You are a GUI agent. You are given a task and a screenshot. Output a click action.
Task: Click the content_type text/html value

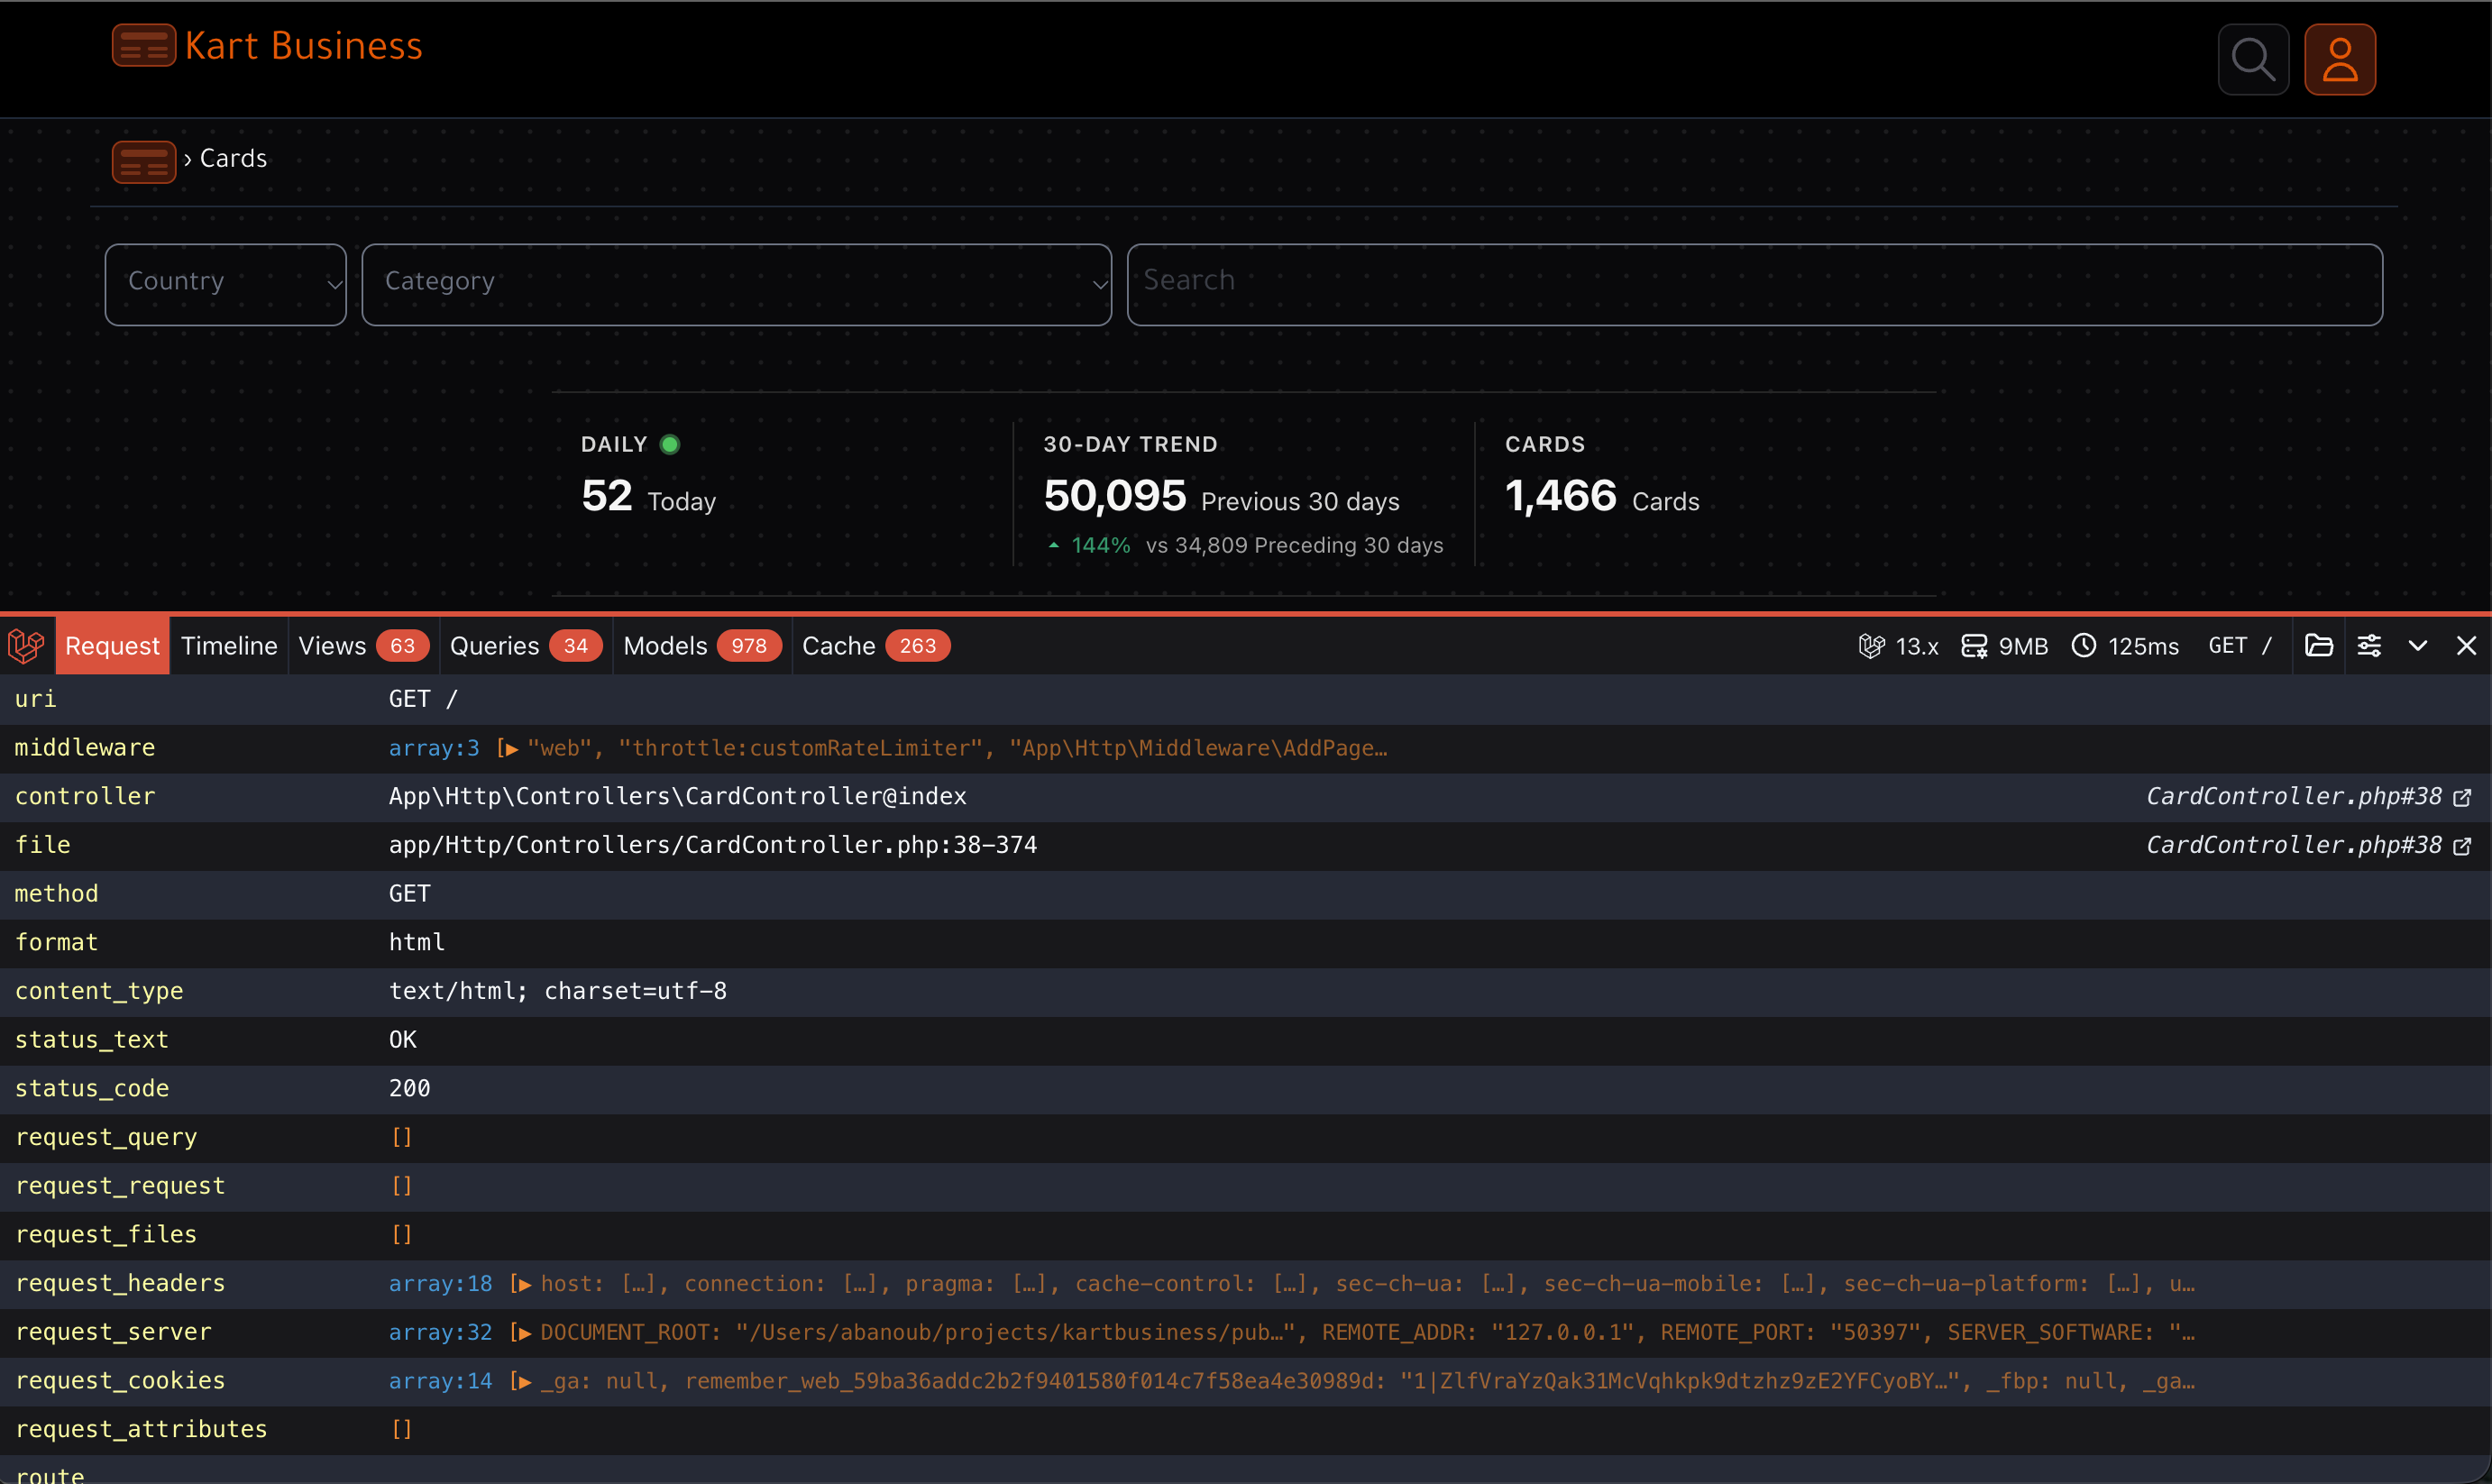click(558, 991)
